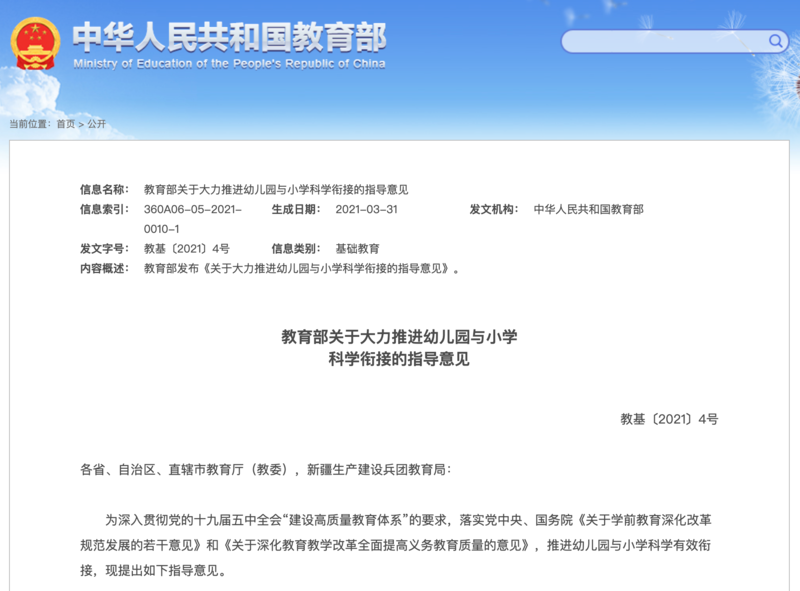Click the 发文机构 value 中华人民共和国教育部

[589, 209]
